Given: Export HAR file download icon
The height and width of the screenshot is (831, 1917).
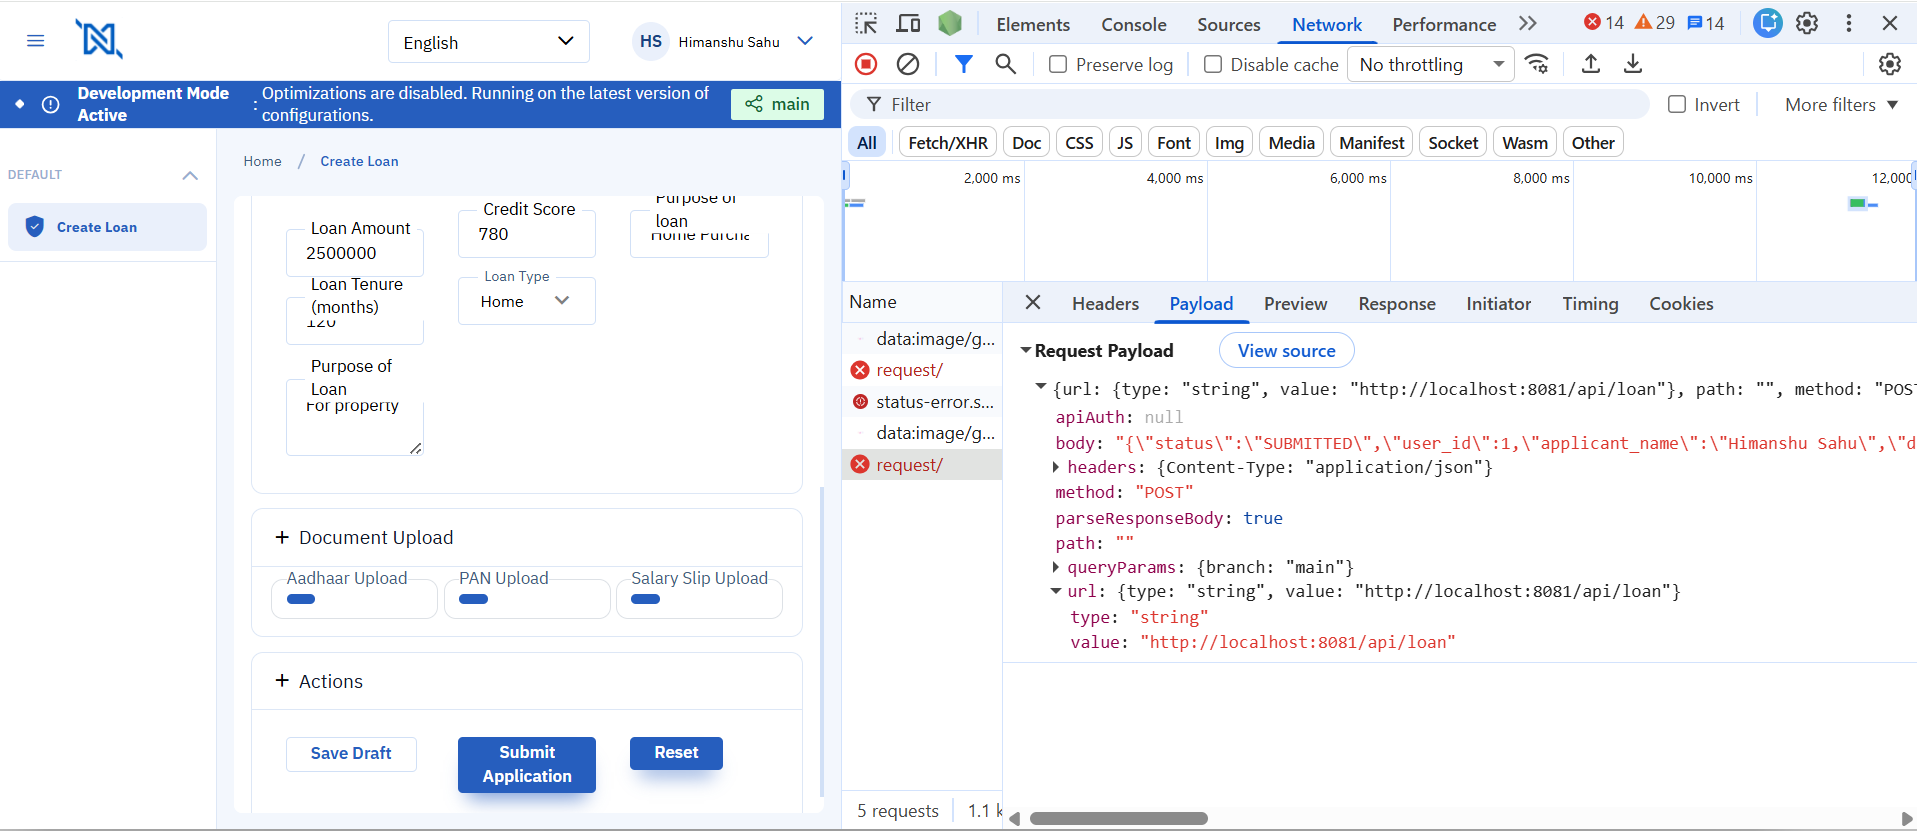Looking at the screenshot, I should (x=1633, y=65).
